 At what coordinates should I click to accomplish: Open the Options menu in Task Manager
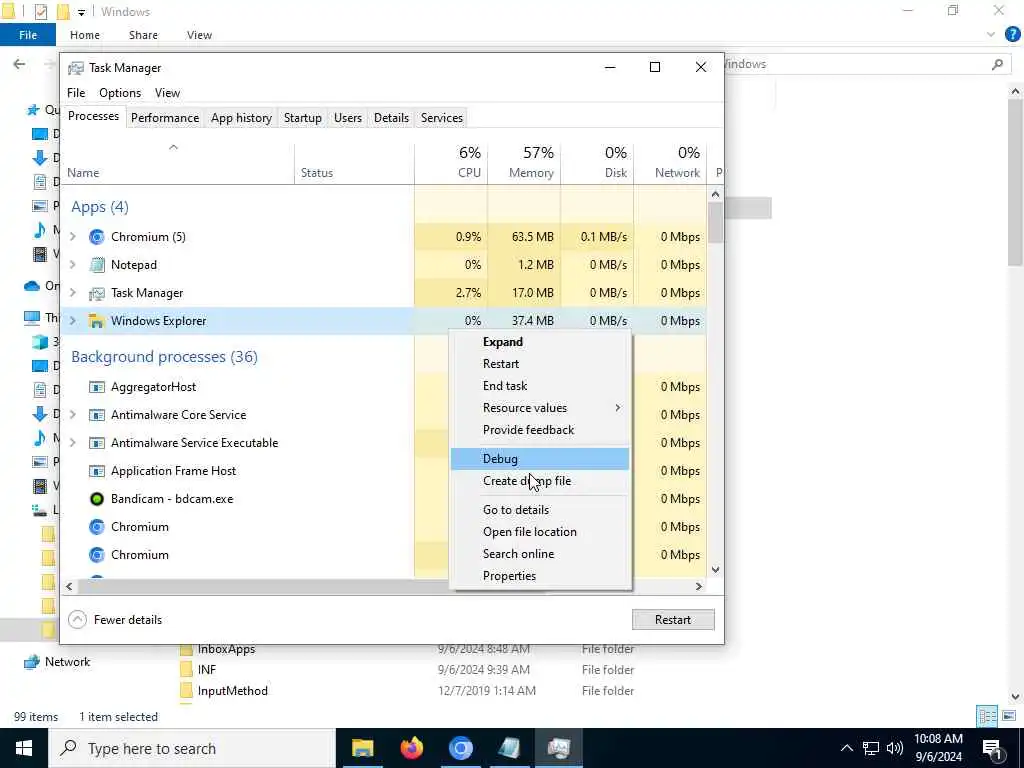(120, 93)
